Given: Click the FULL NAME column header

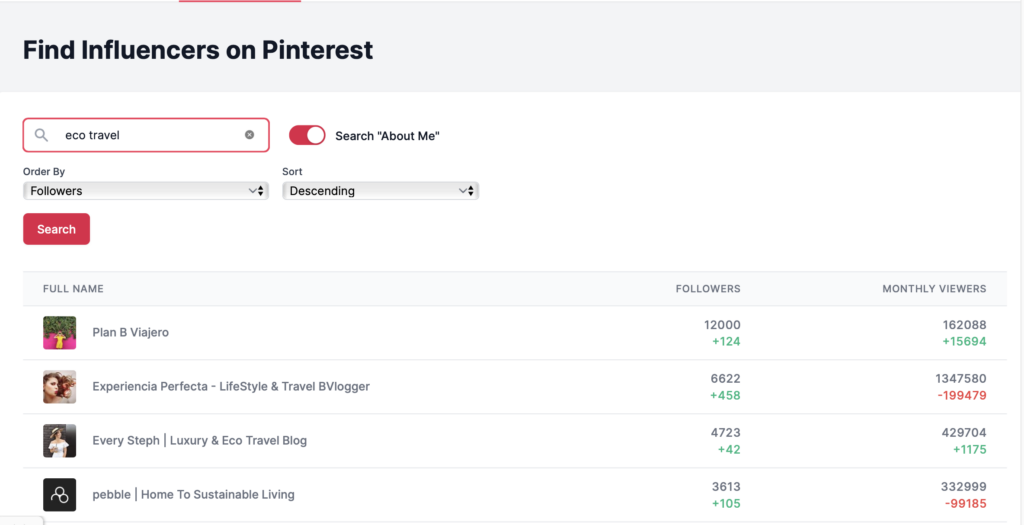Looking at the screenshot, I should pos(73,289).
